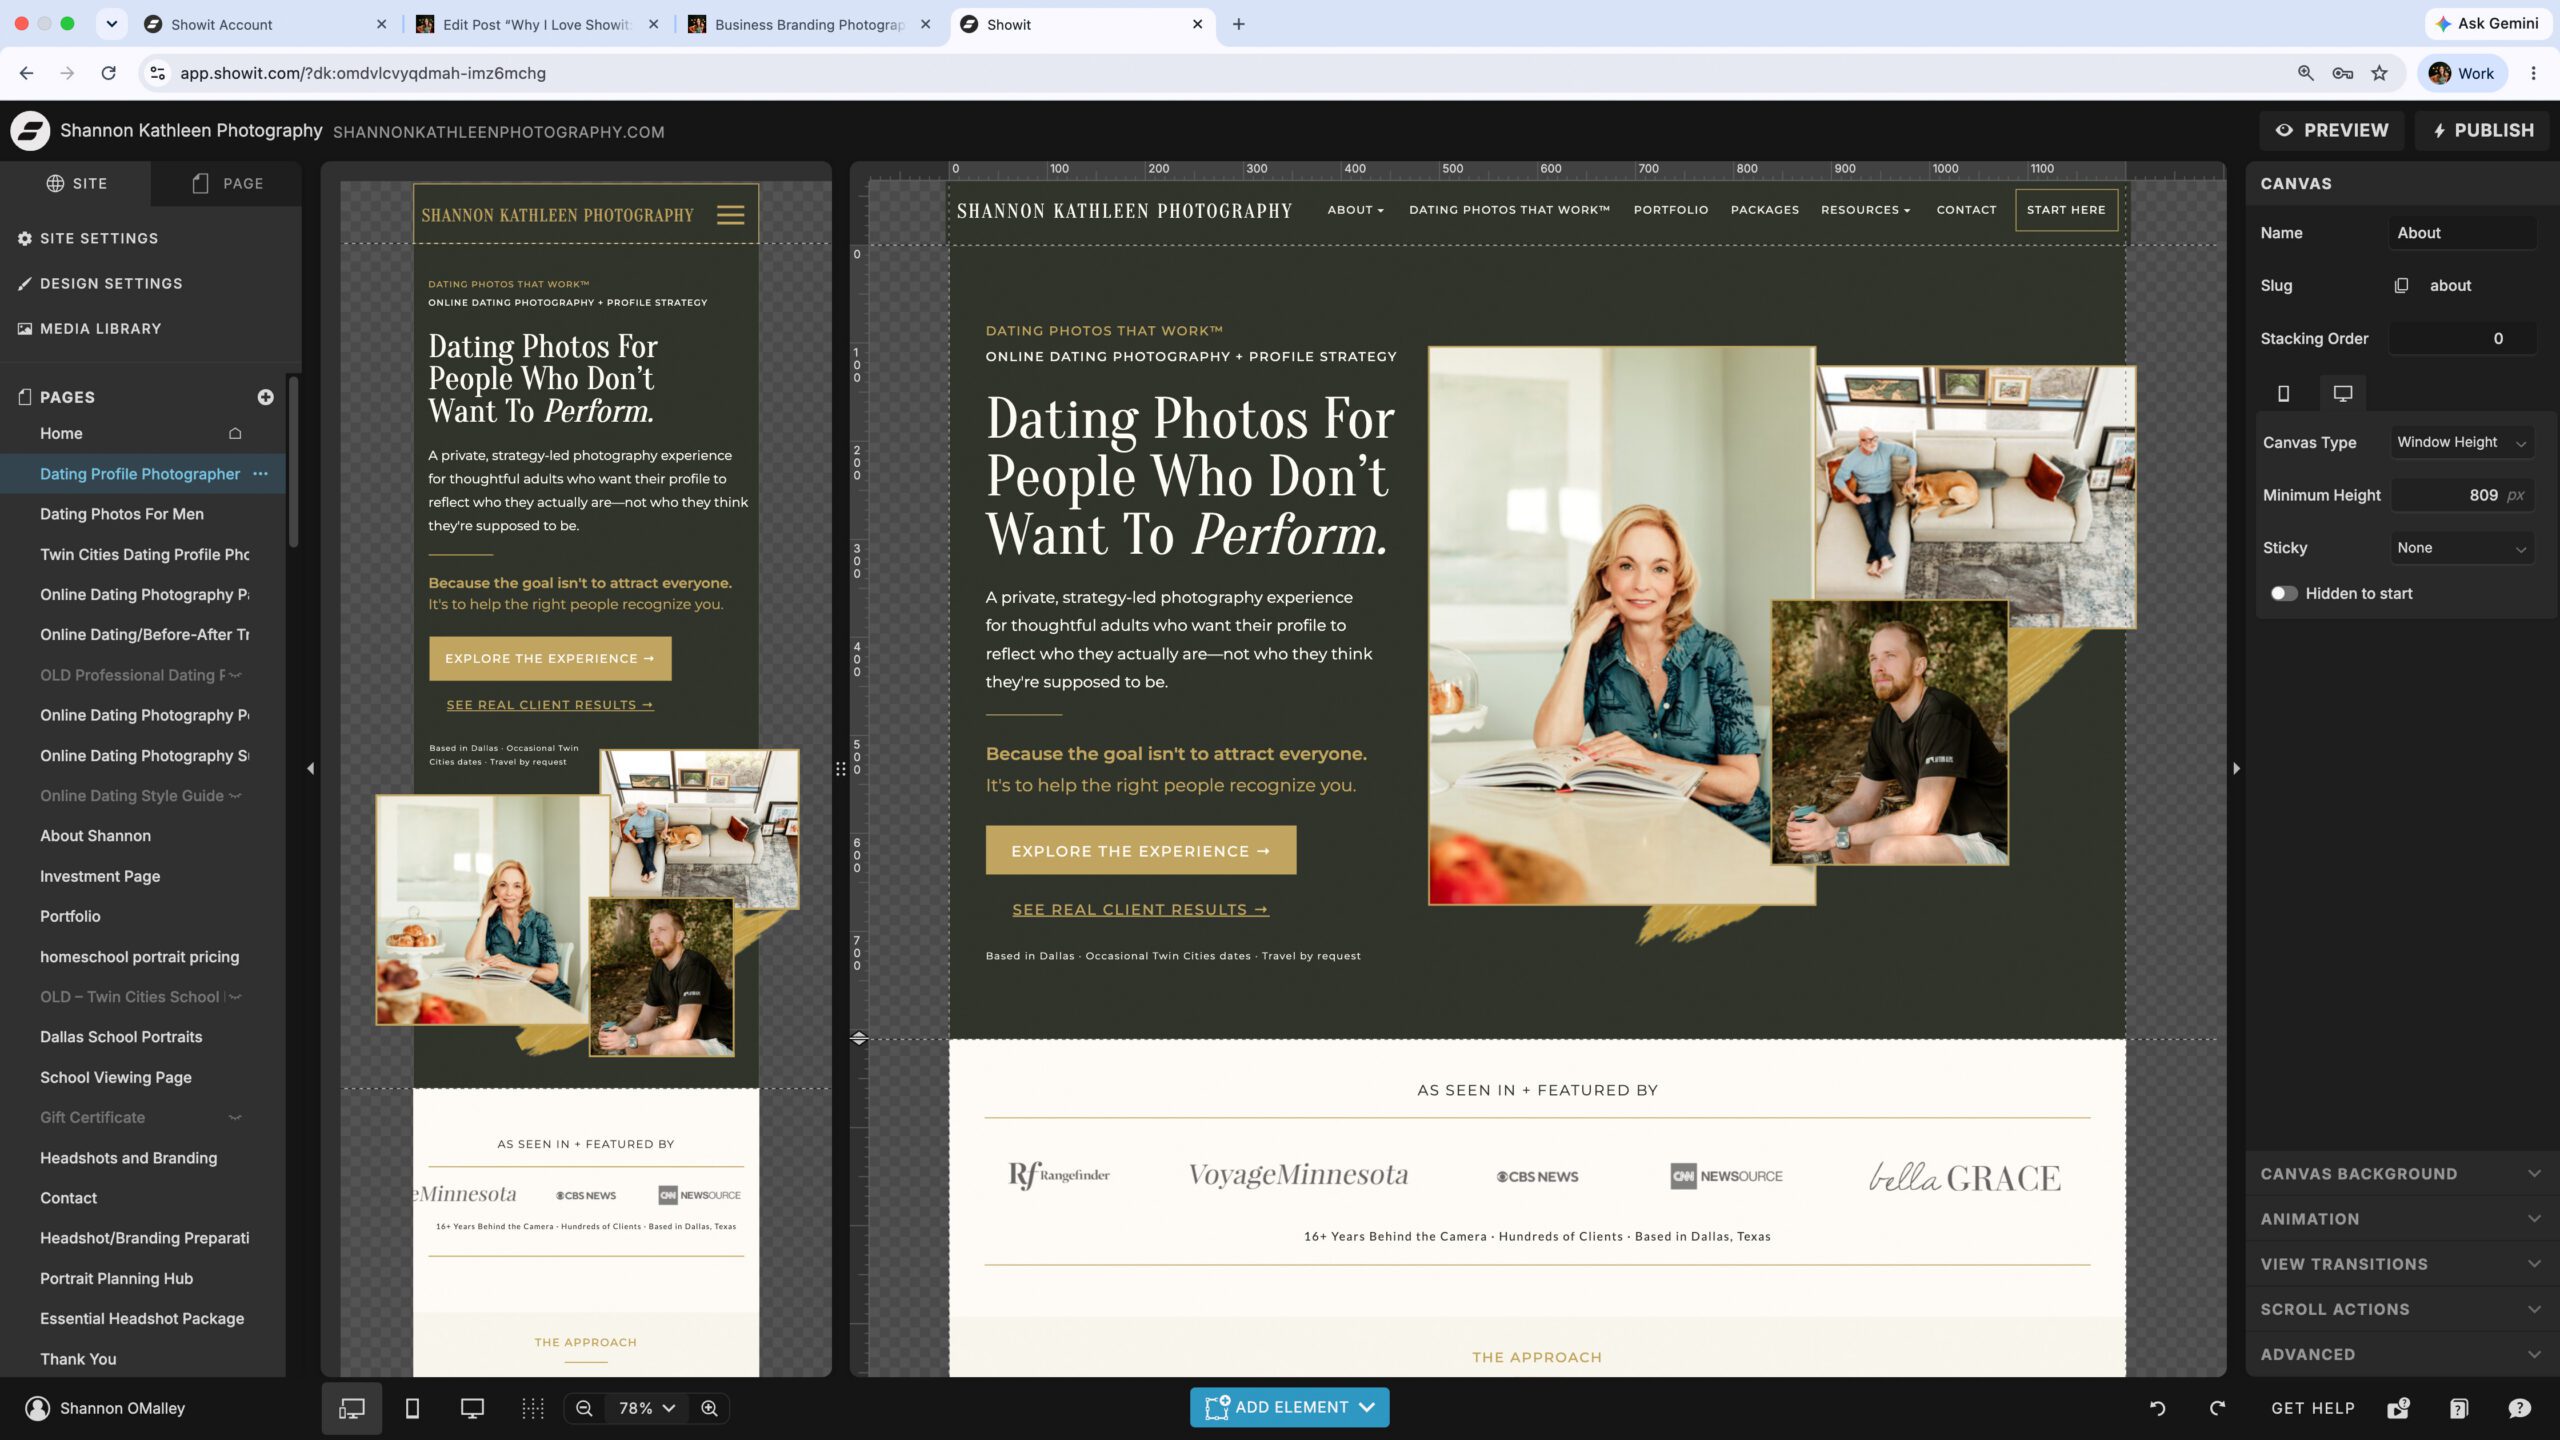Image resolution: width=2560 pixels, height=1440 pixels.
Task: Redo the last action
Action: [x=2217, y=1408]
